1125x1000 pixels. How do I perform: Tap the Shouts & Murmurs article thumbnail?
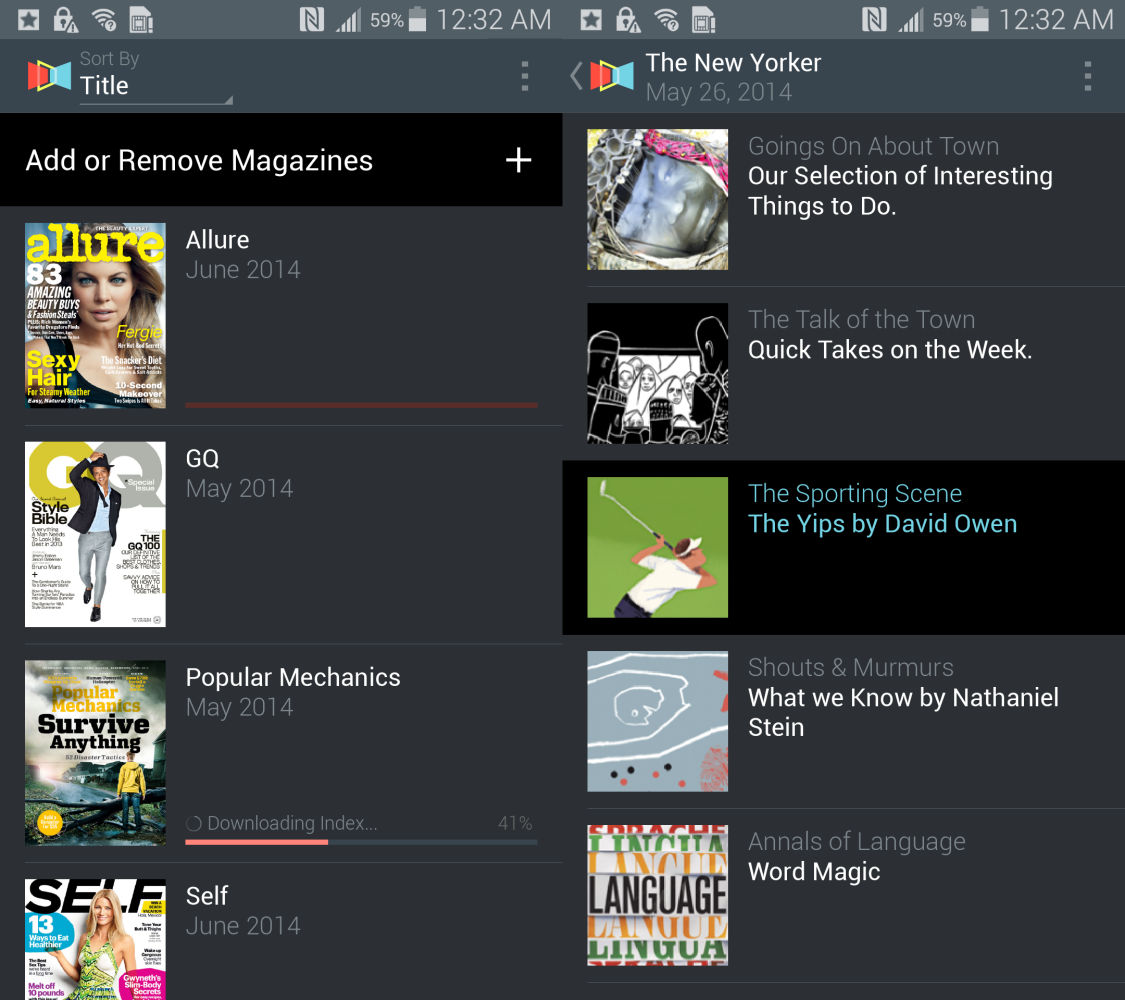pyautogui.click(x=657, y=721)
